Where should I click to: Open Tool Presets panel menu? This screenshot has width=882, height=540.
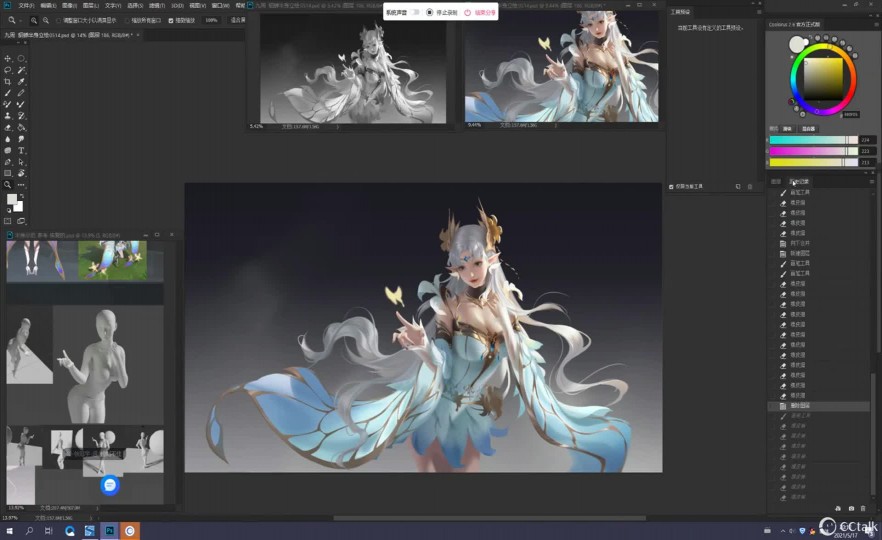click(759, 12)
